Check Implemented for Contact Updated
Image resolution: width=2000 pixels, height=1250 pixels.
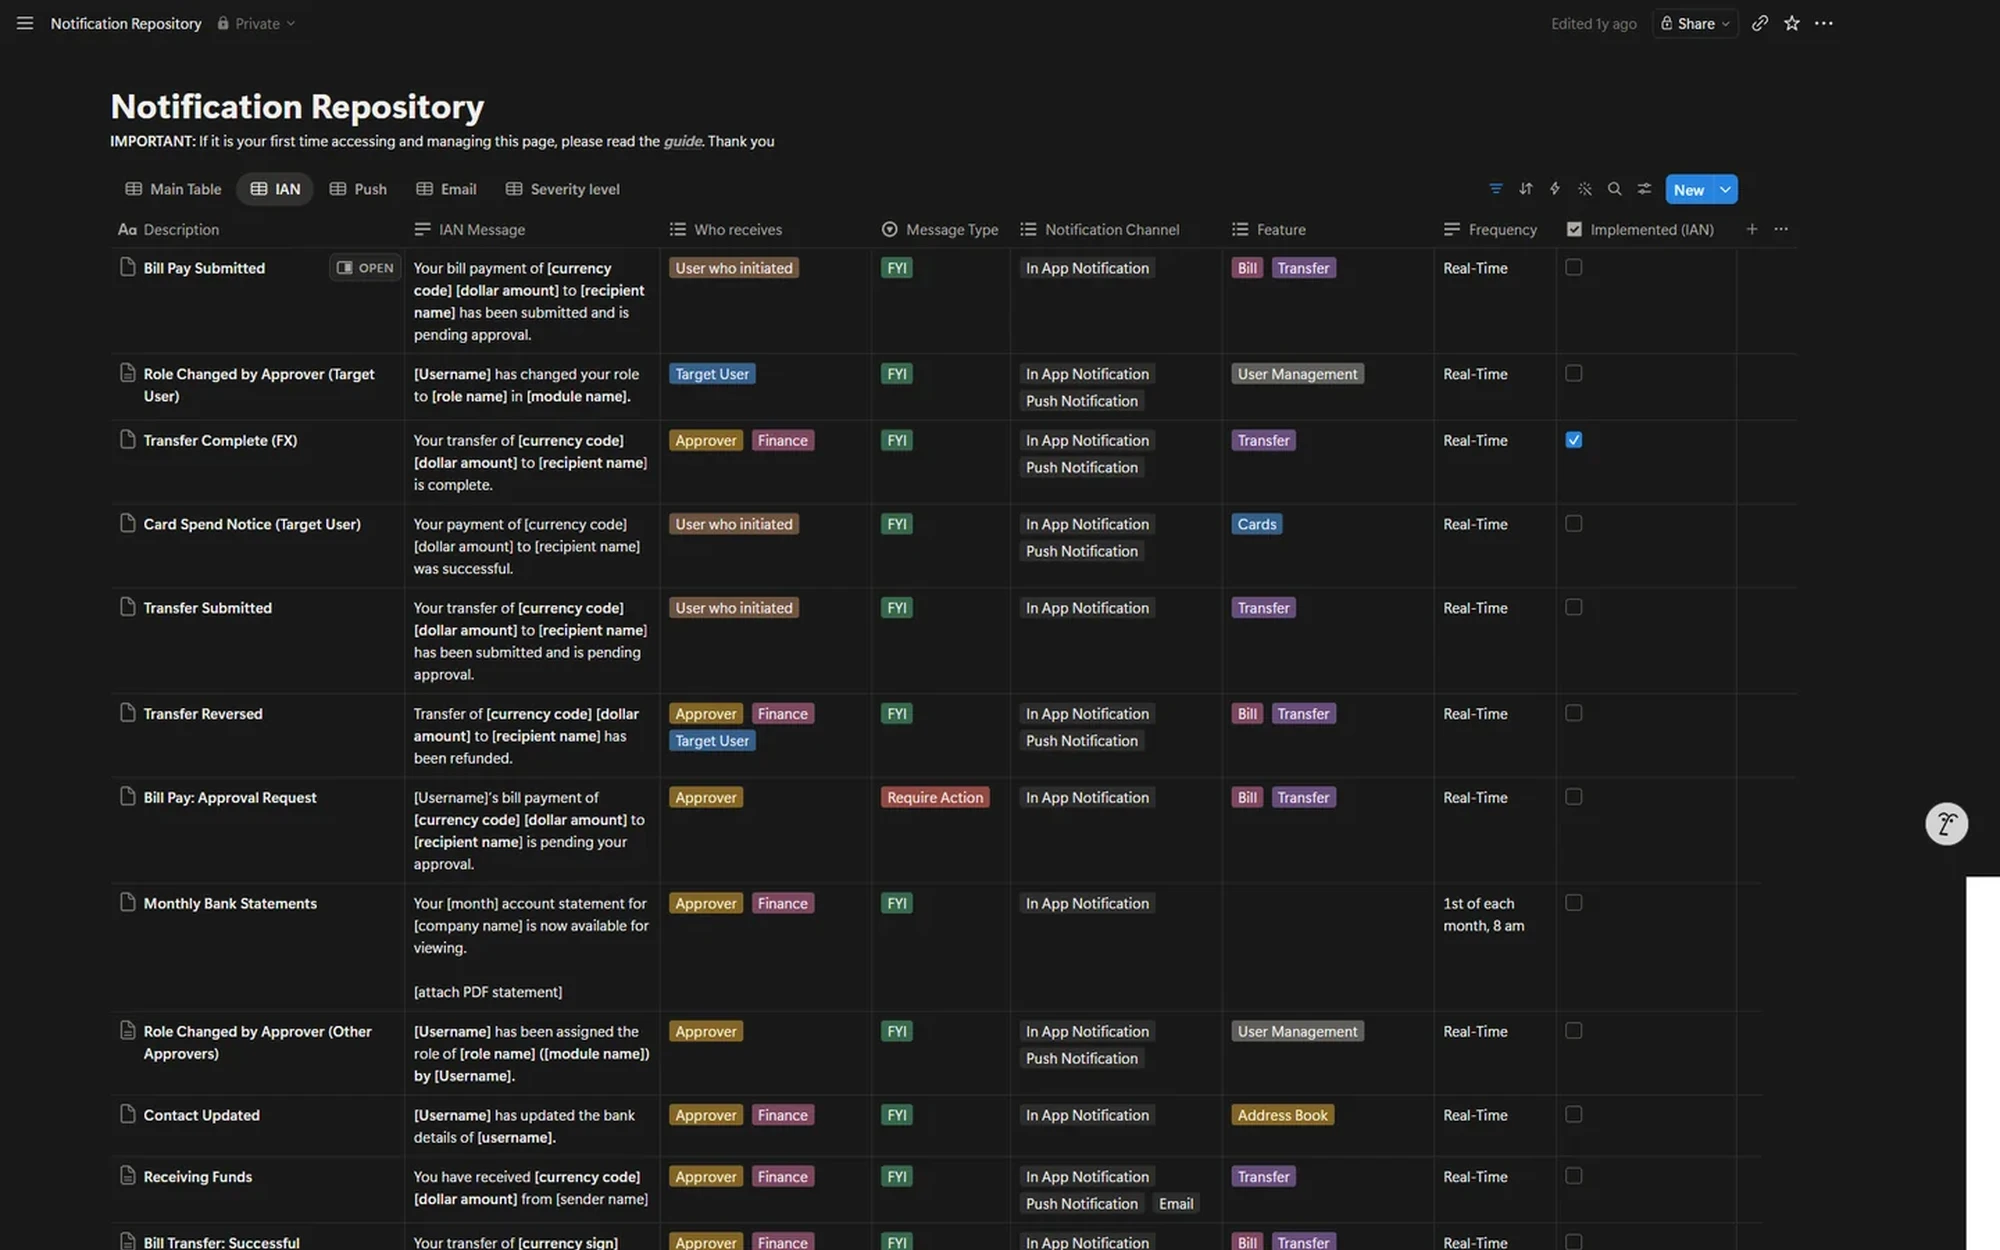(x=1573, y=1114)
